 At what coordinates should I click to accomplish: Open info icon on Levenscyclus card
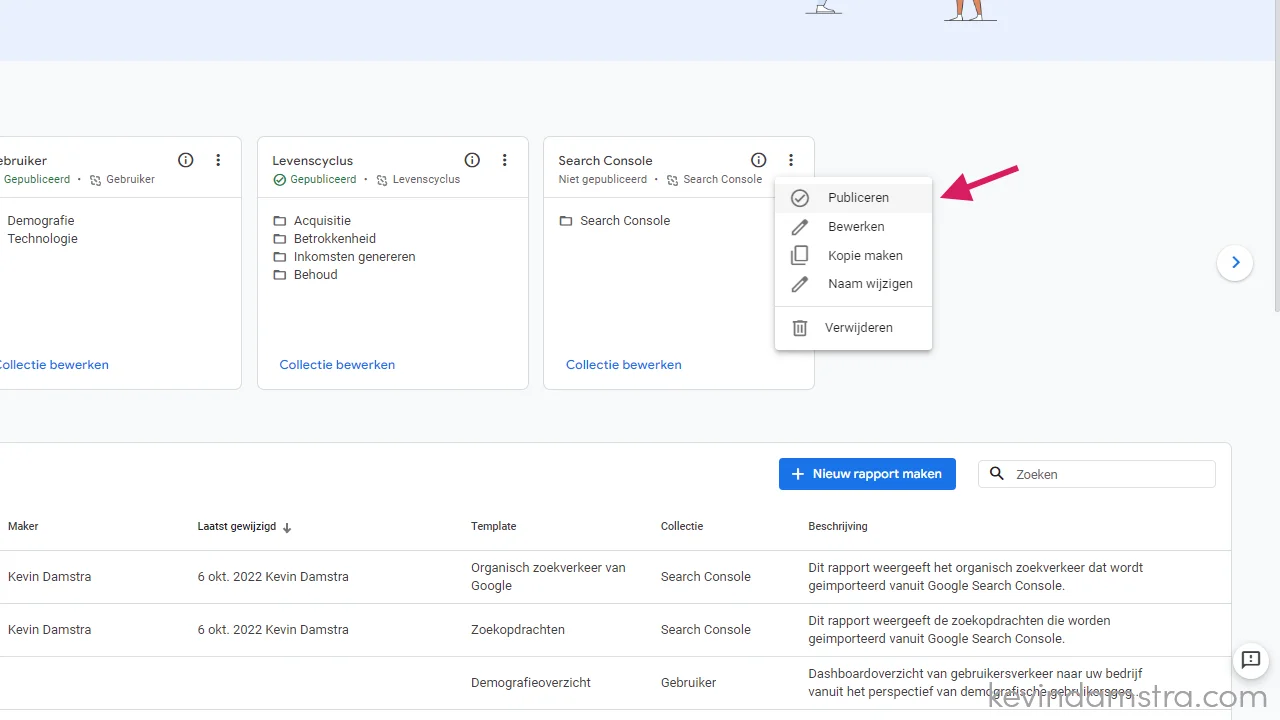click(472, 160)
